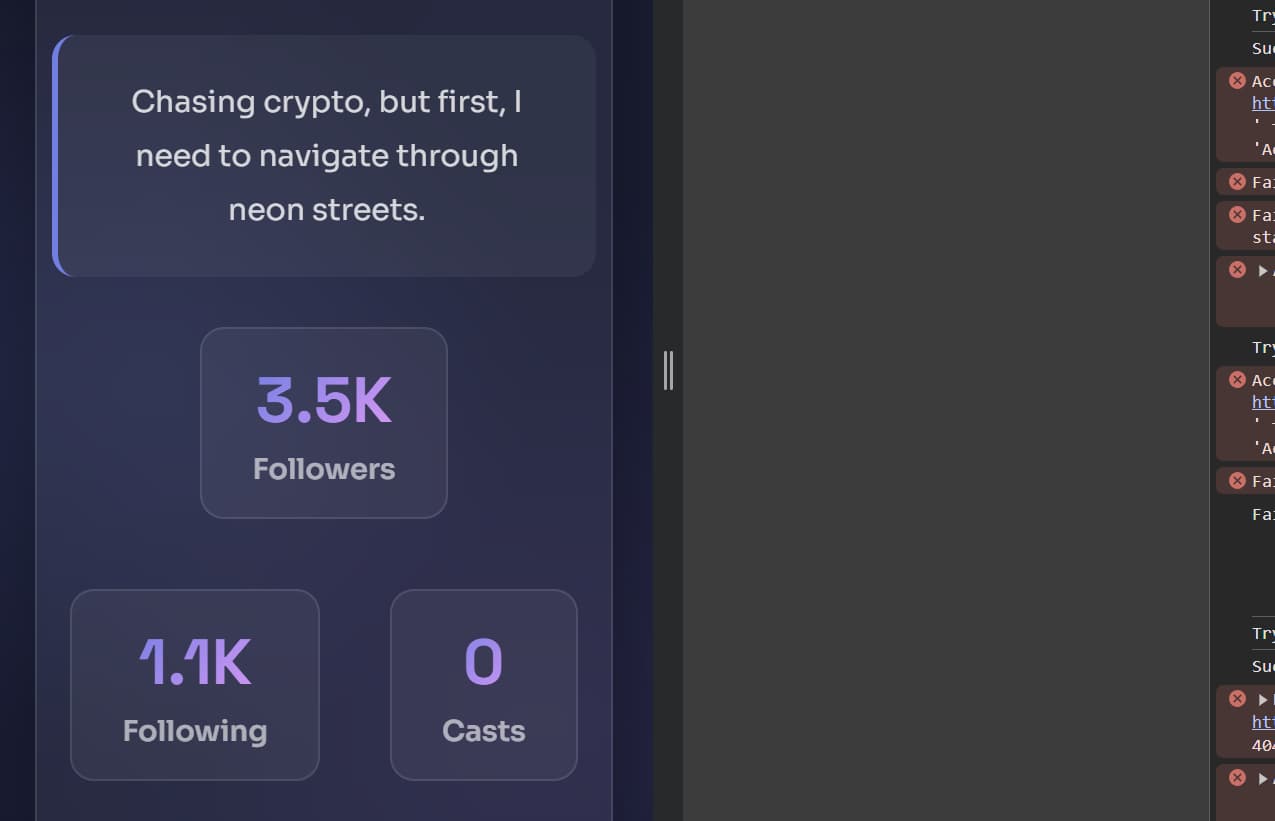The width and height of the screenshot is (1275, 821).
Task: Click the bottommost red error icon in console
Action: point(1237,778)
